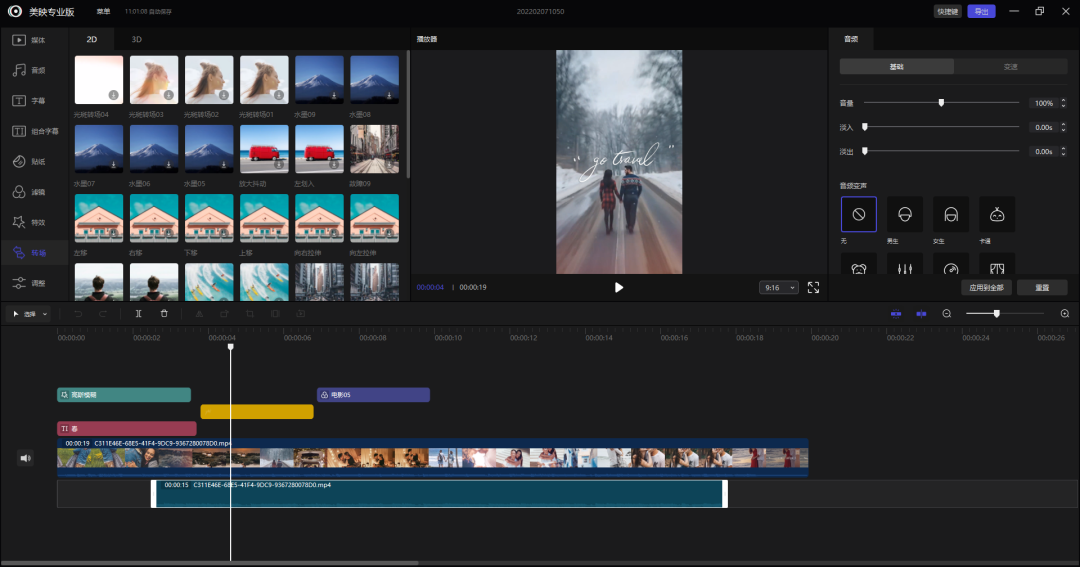Open the 菜单 menu in title bar
Viewport: 1080px width, 567px height.
[103, 12]
